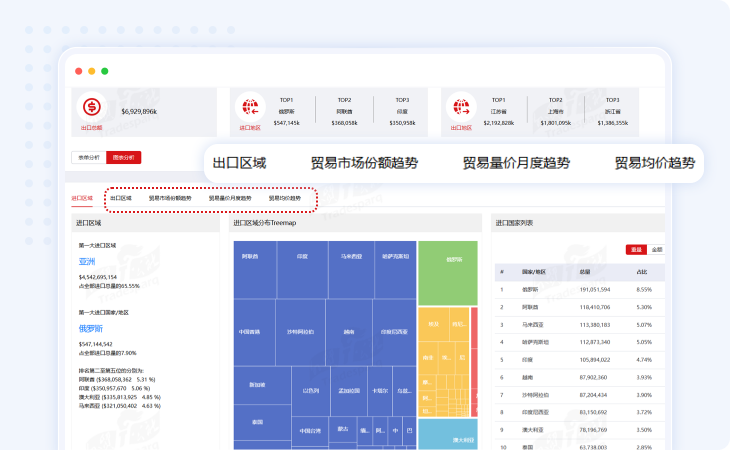Open 贸易市场份额趋势 tab in small tab row
This screenshot has width=730, height=450.
click(170, 198)
